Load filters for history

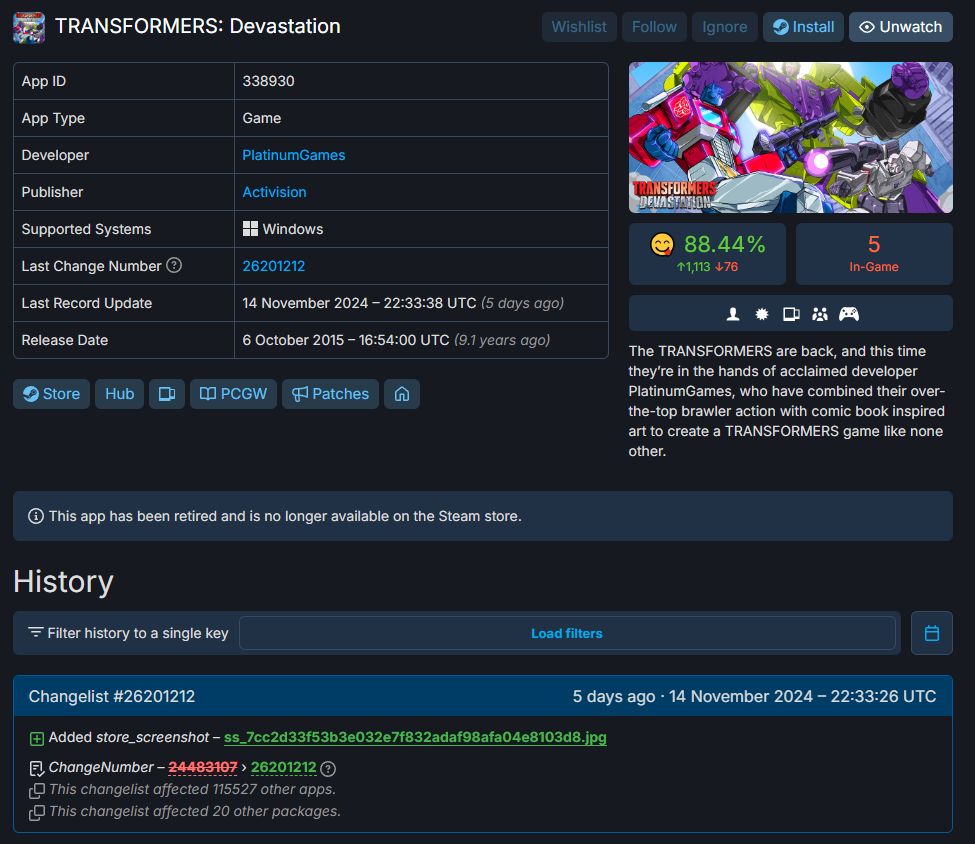coord(567,633)
